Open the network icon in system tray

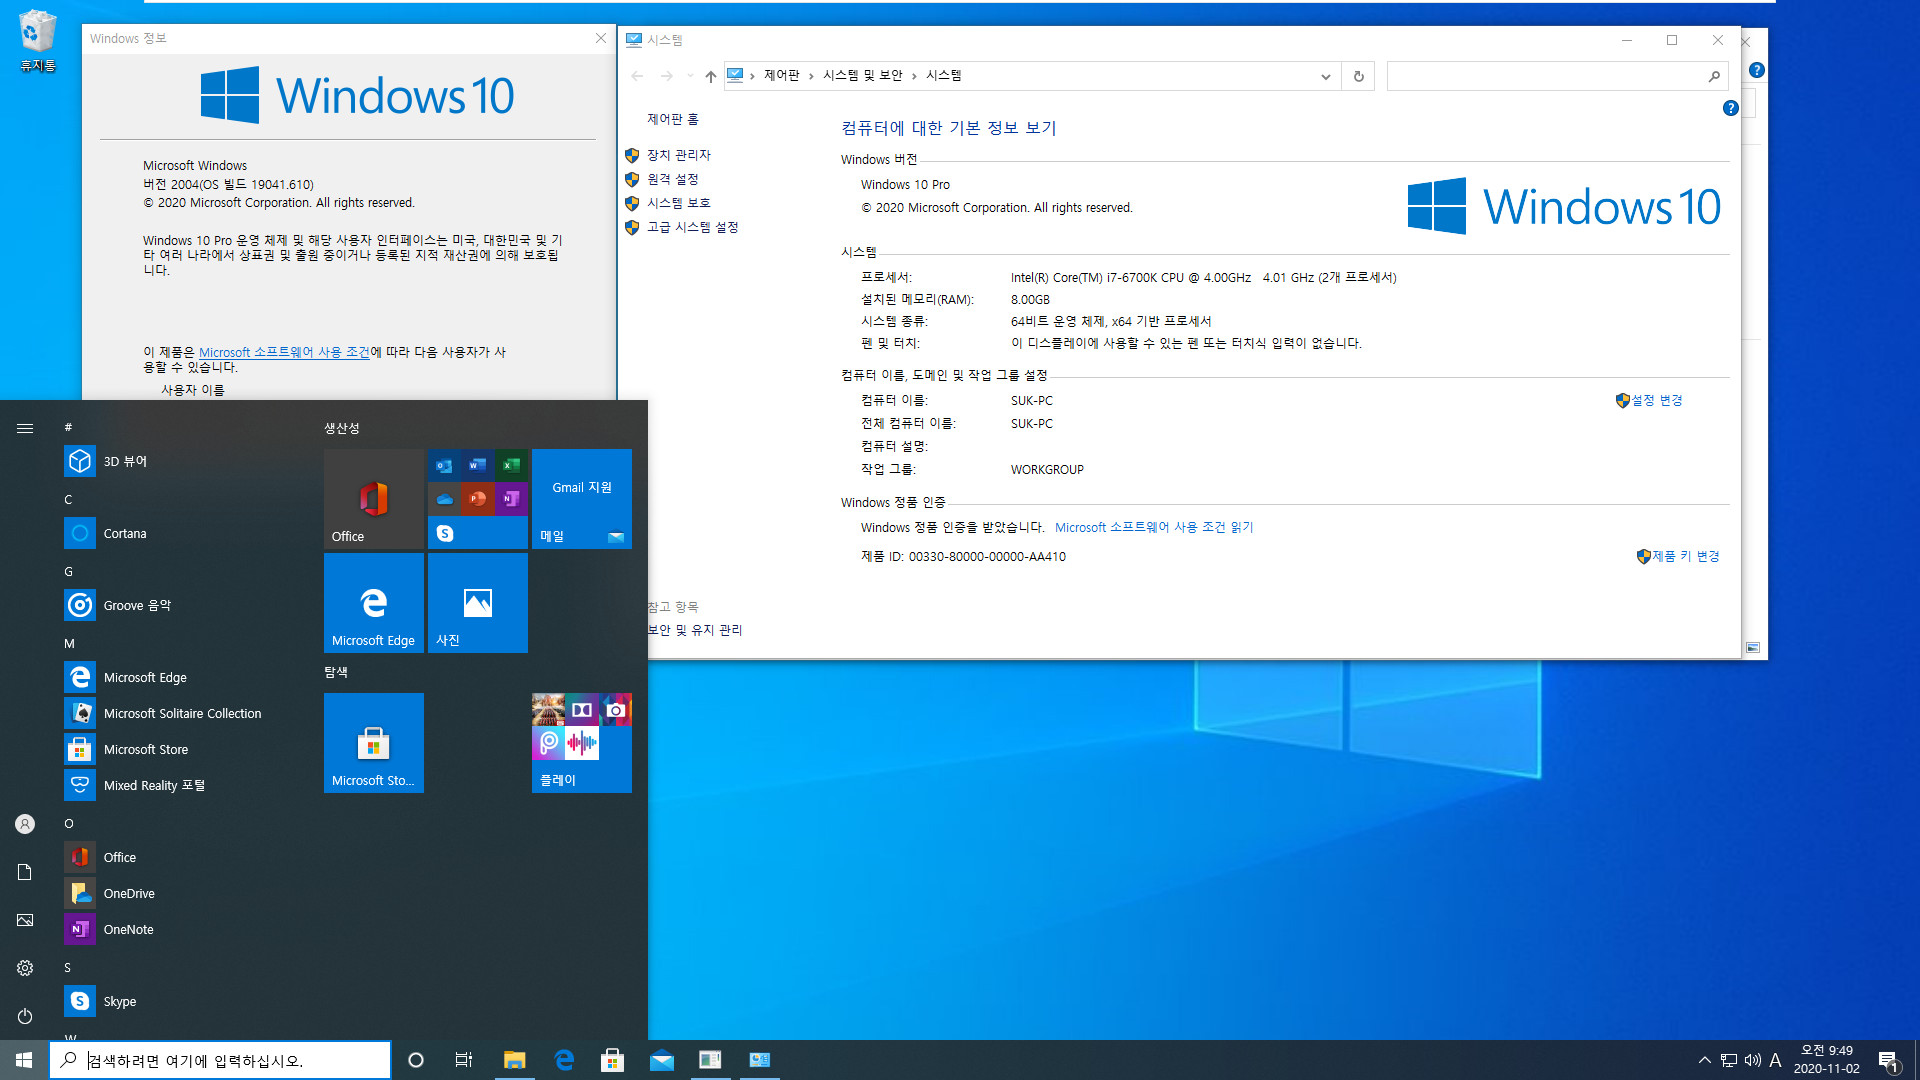click(1728, 1060)
